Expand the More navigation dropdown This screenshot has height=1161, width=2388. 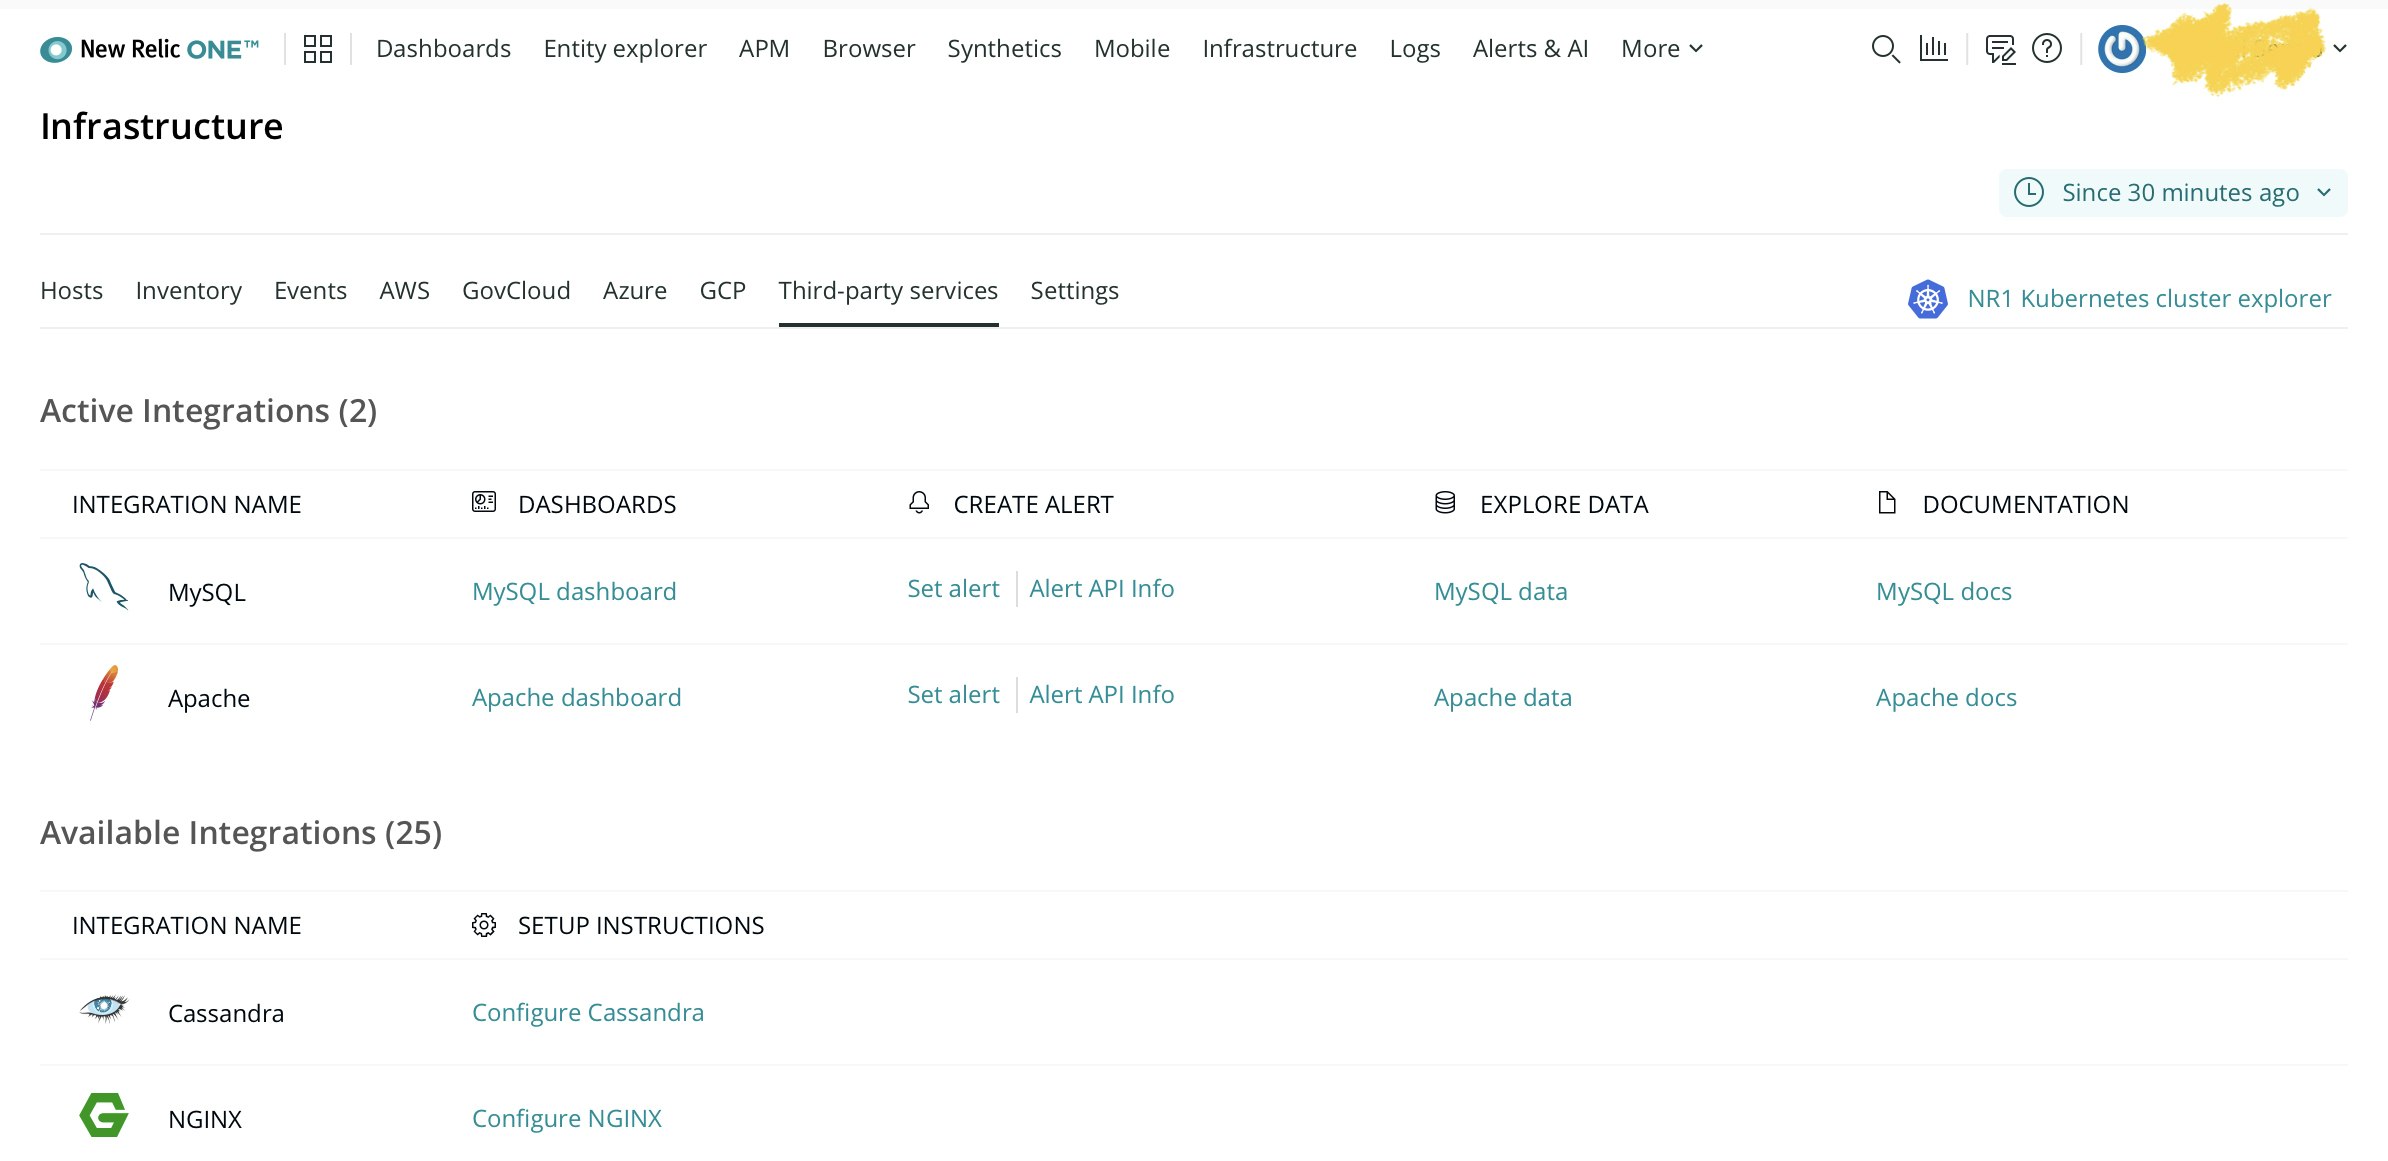(1661, 49)
